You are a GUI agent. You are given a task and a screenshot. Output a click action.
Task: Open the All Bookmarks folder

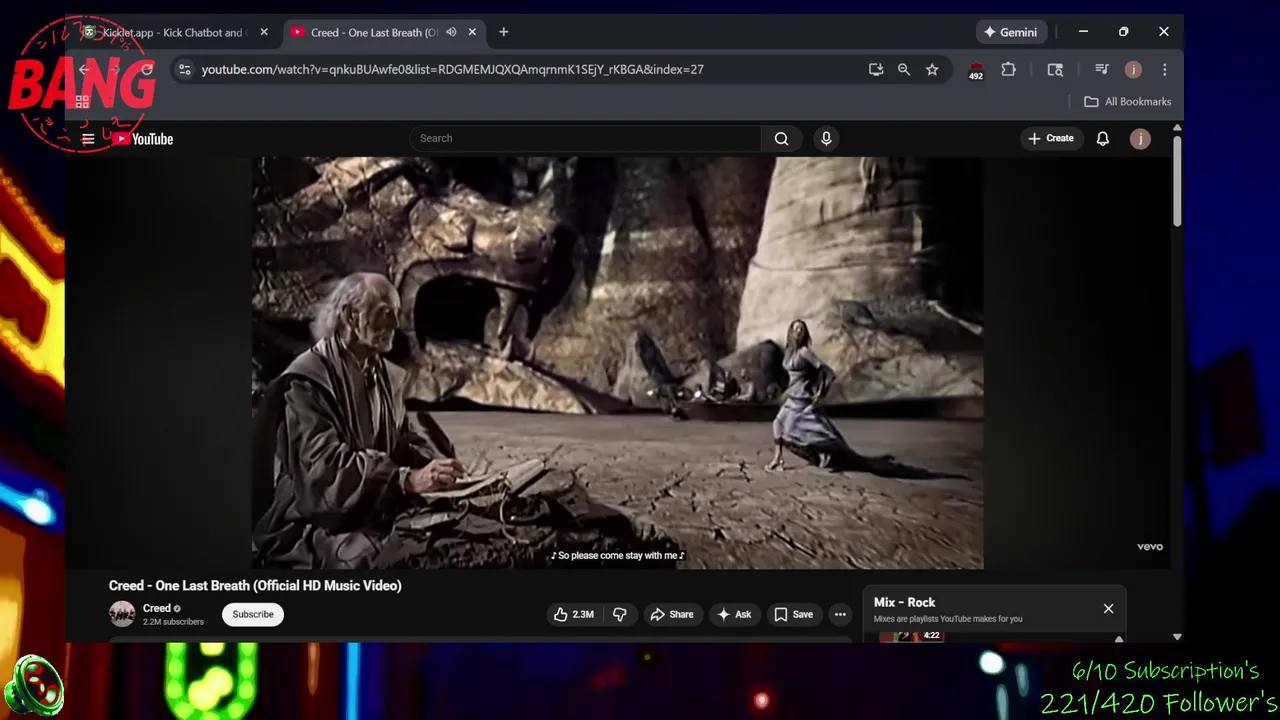point(1127,101)
